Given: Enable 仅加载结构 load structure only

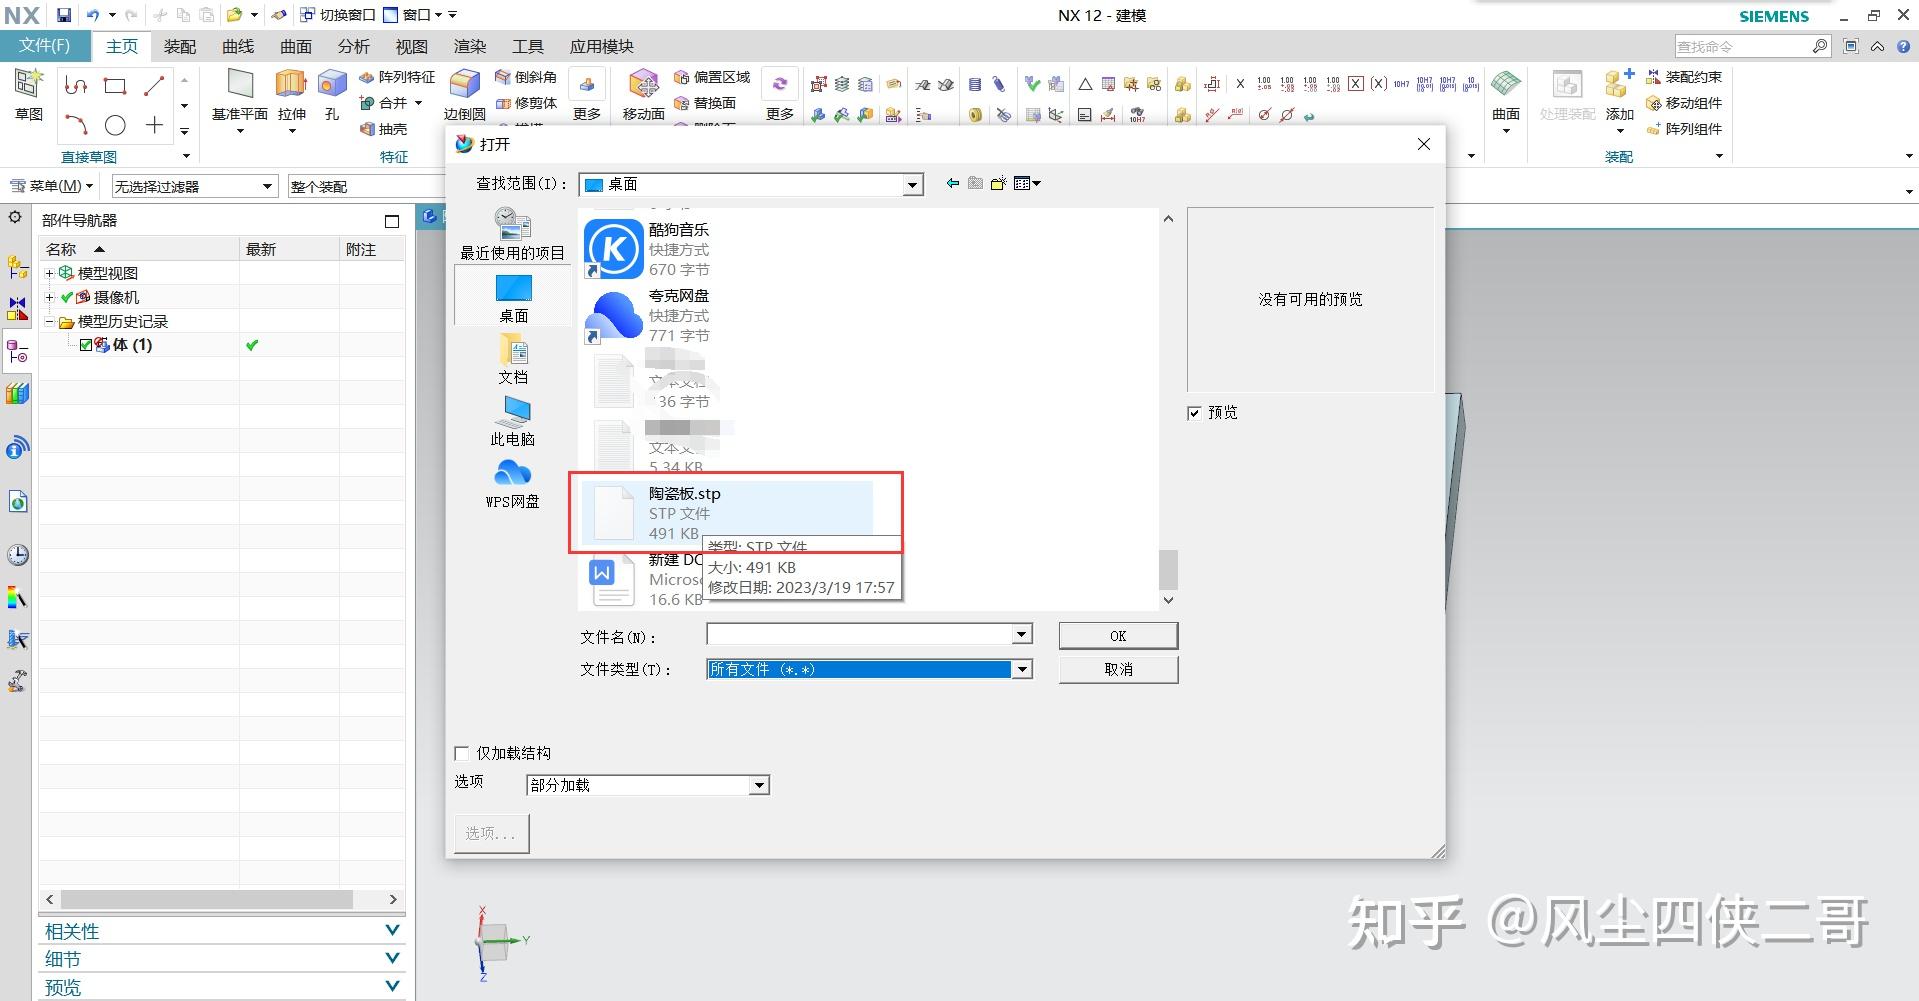Looking at the screenshot, I should (461, 753).
